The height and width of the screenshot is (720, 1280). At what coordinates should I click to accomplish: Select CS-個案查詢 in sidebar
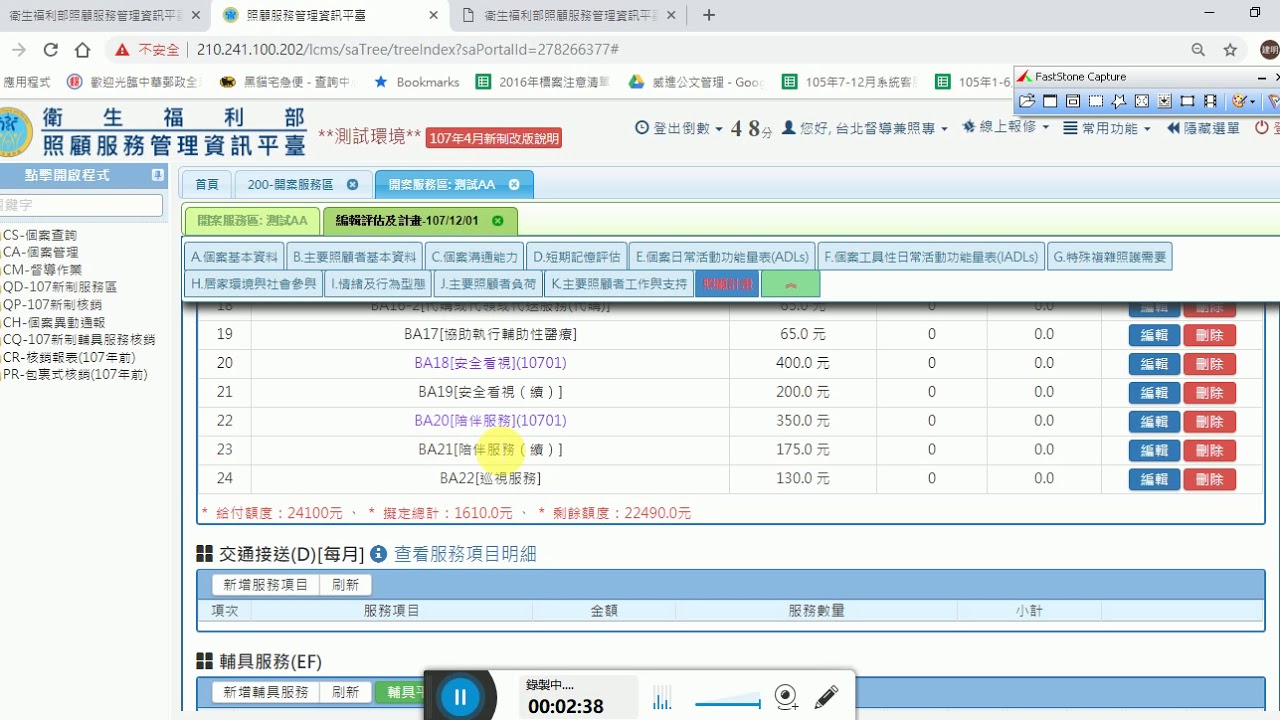point(40,235)
